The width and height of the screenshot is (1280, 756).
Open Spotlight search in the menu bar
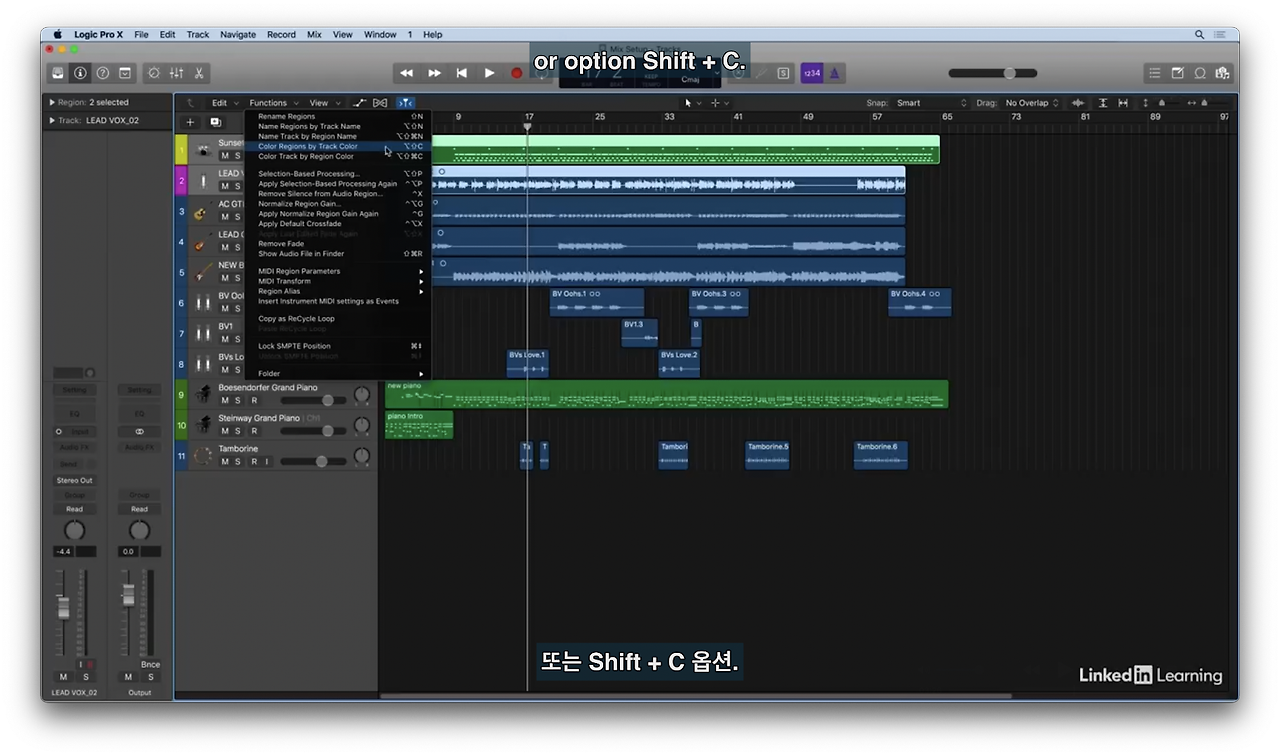click(1199, 34)
